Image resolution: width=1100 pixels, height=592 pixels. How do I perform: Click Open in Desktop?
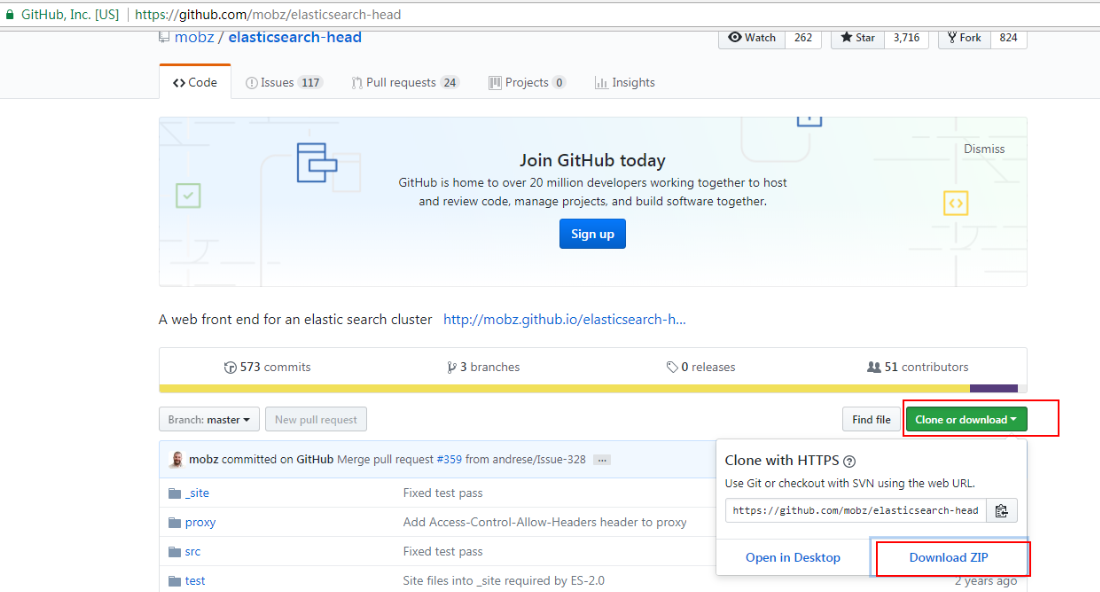[x=793, y=558]
